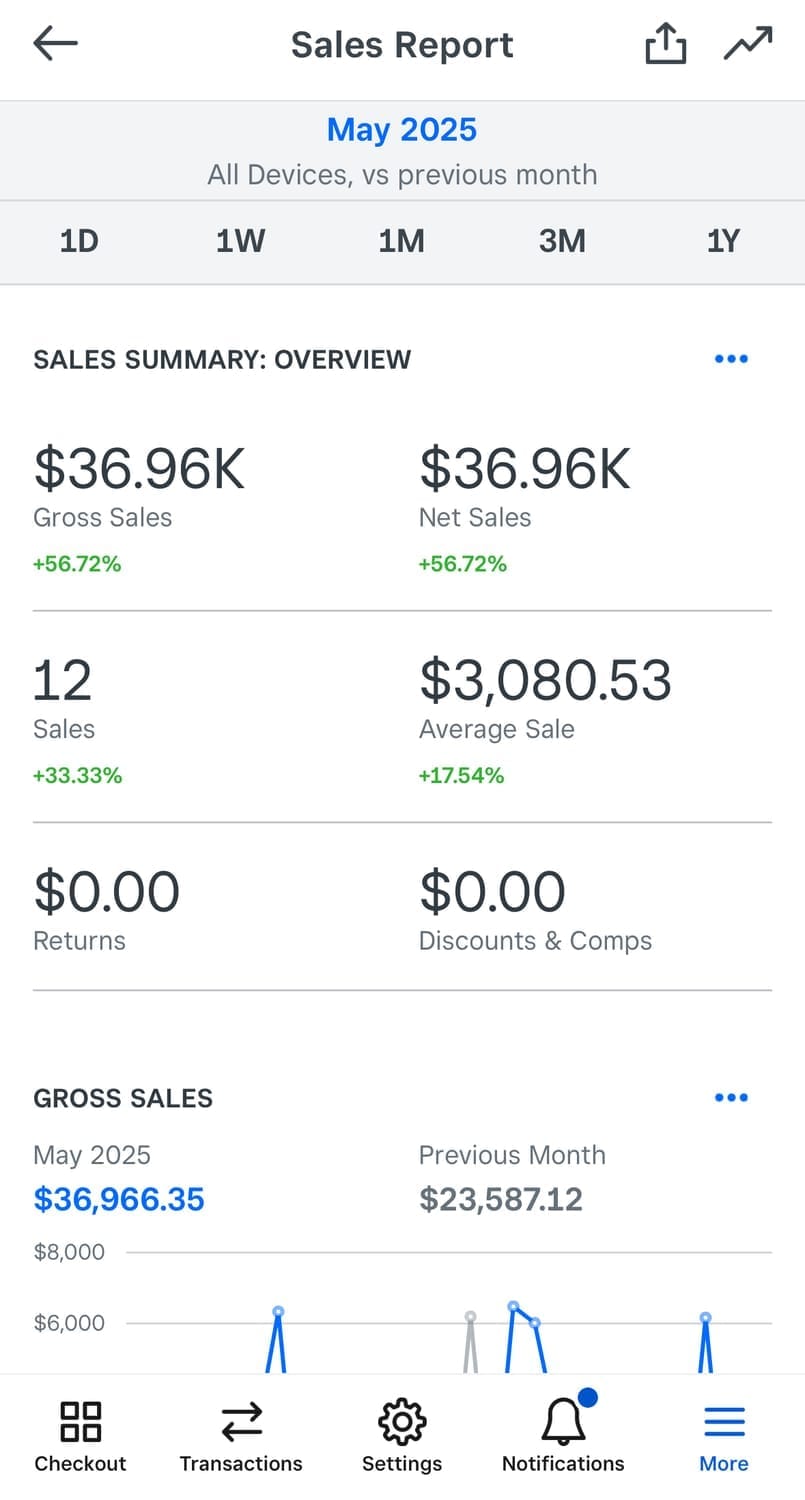Select the 1D range tab
Screen dimensions: 805x1500
pos(79,241)
